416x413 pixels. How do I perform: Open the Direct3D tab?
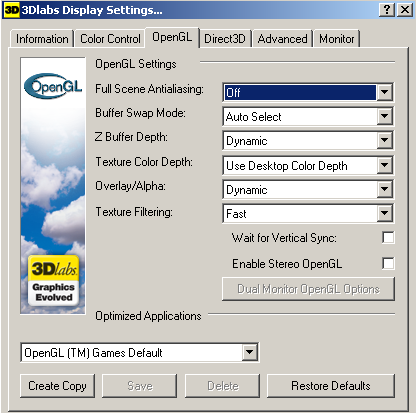tap(225, 39)
